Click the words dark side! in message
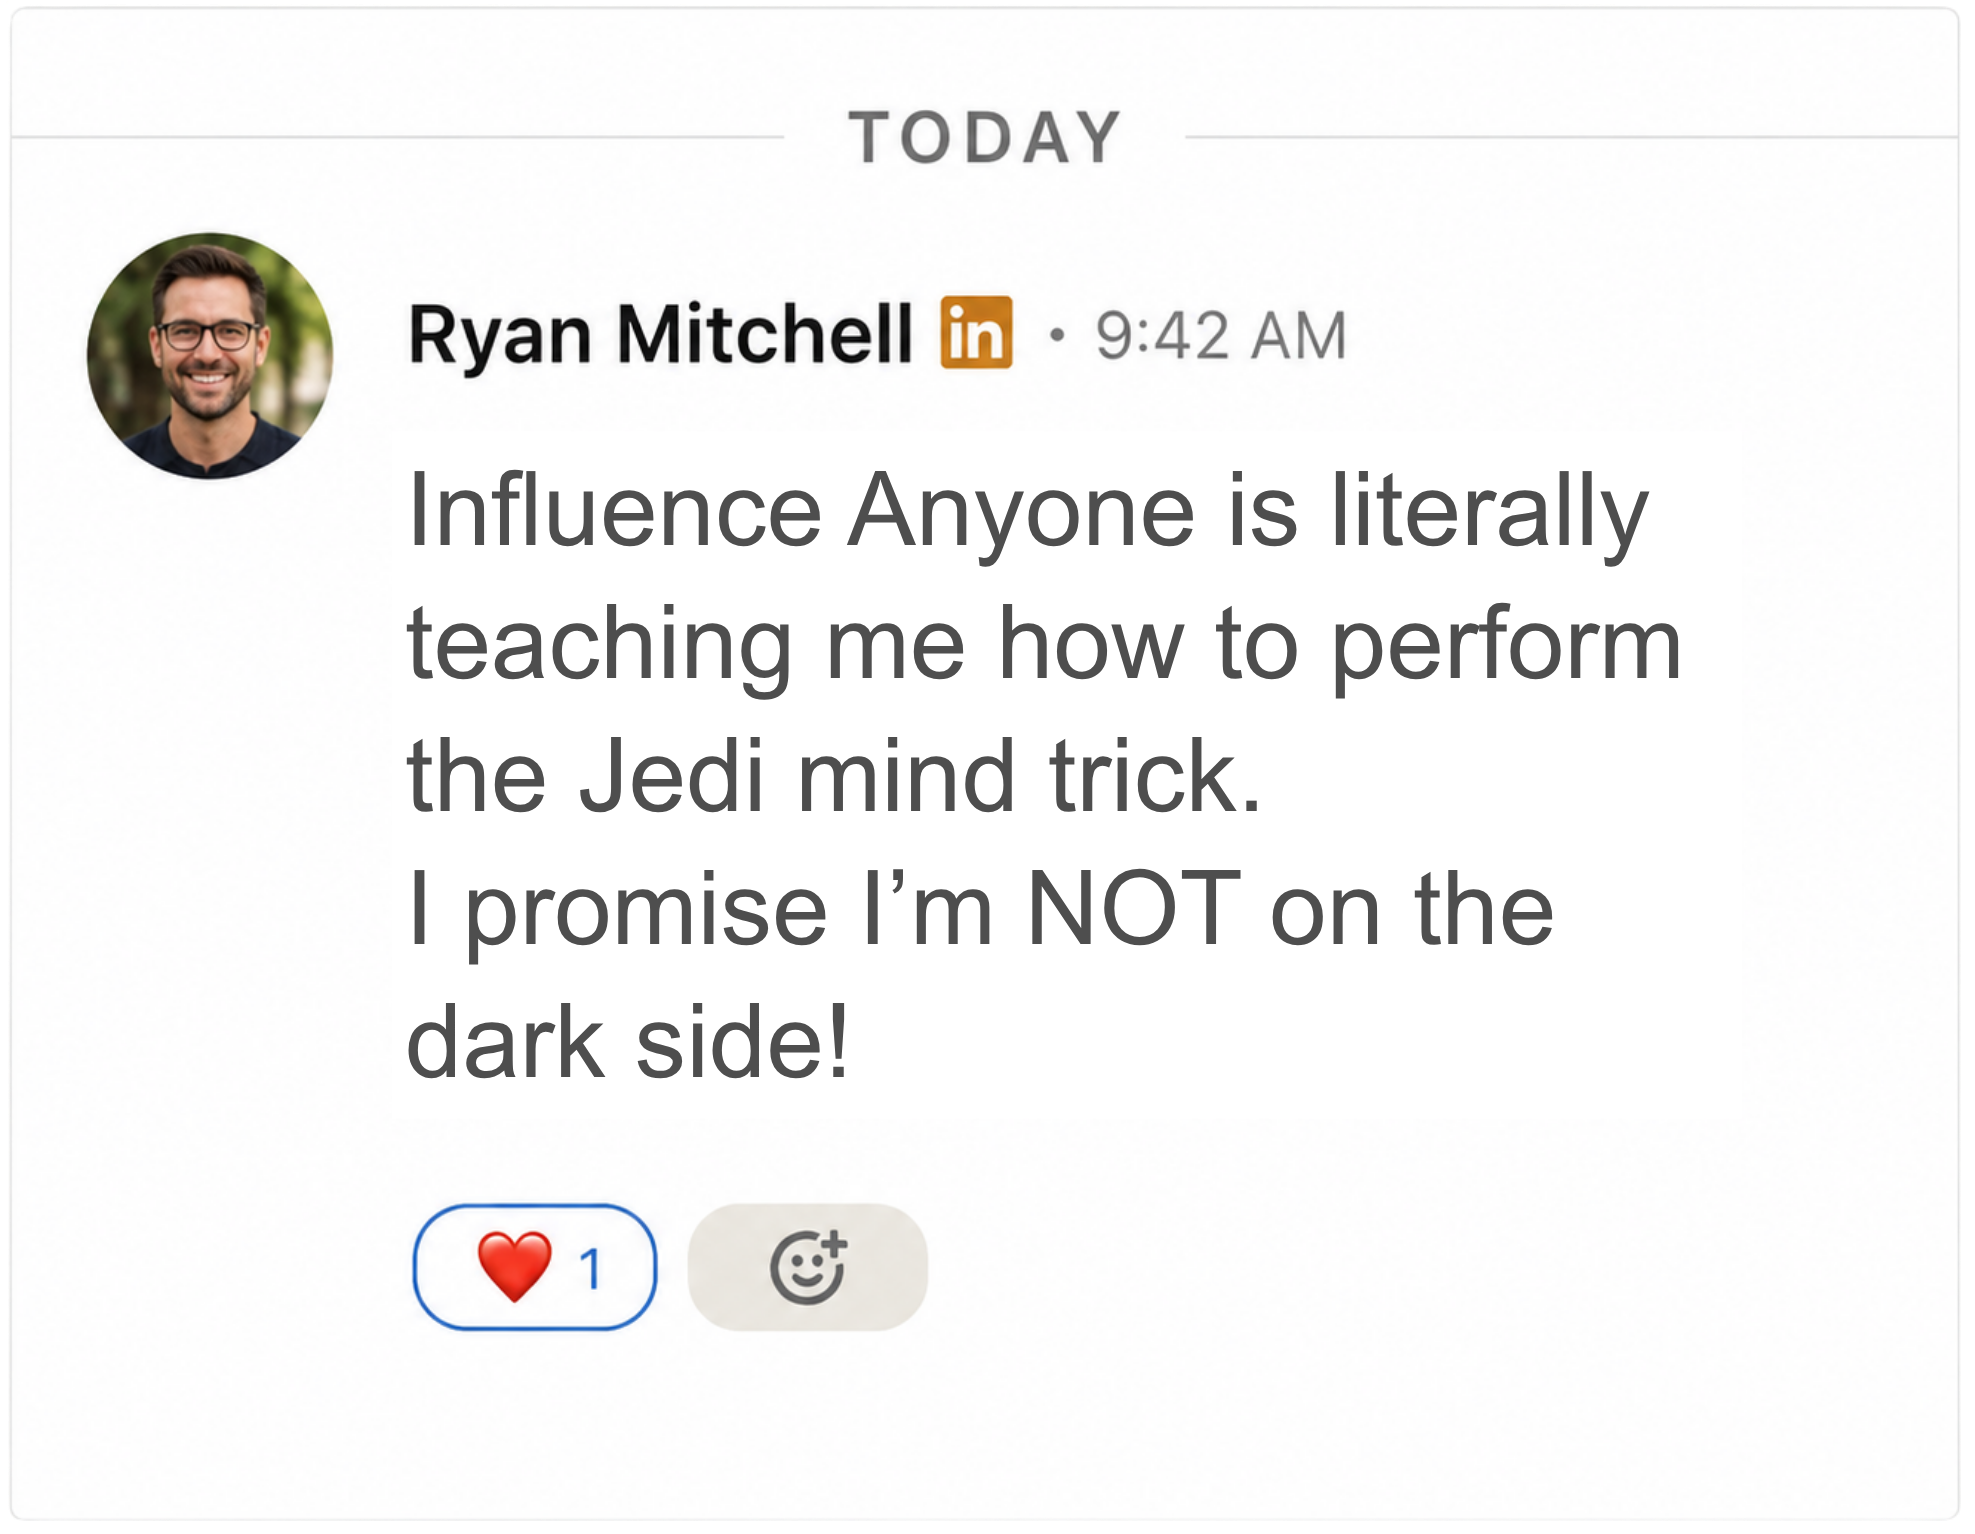 (628, 1042)
